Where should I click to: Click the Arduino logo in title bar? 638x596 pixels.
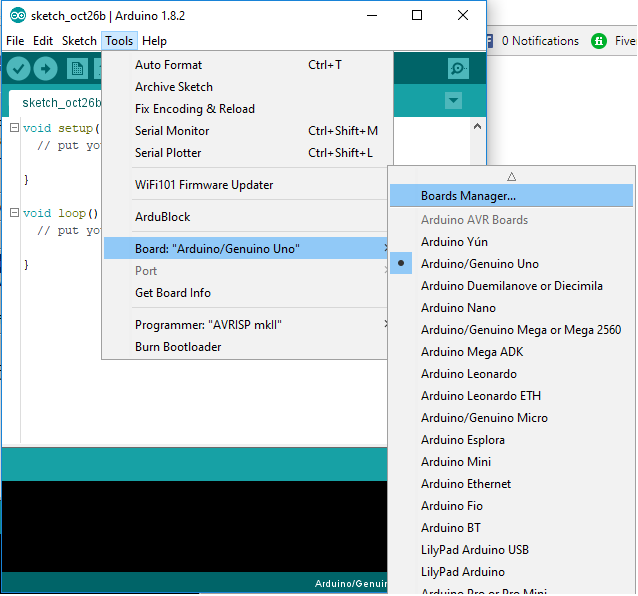click(17, 15)
